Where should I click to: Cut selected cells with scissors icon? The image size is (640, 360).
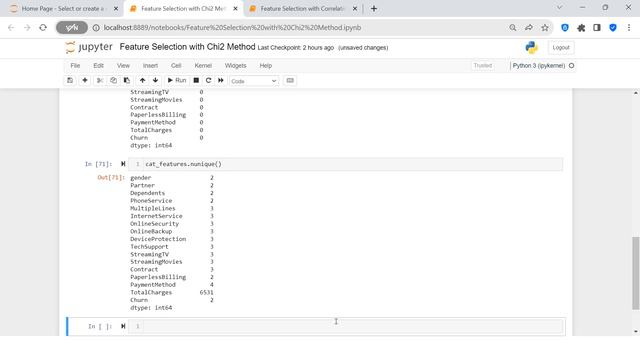(100, 80)
